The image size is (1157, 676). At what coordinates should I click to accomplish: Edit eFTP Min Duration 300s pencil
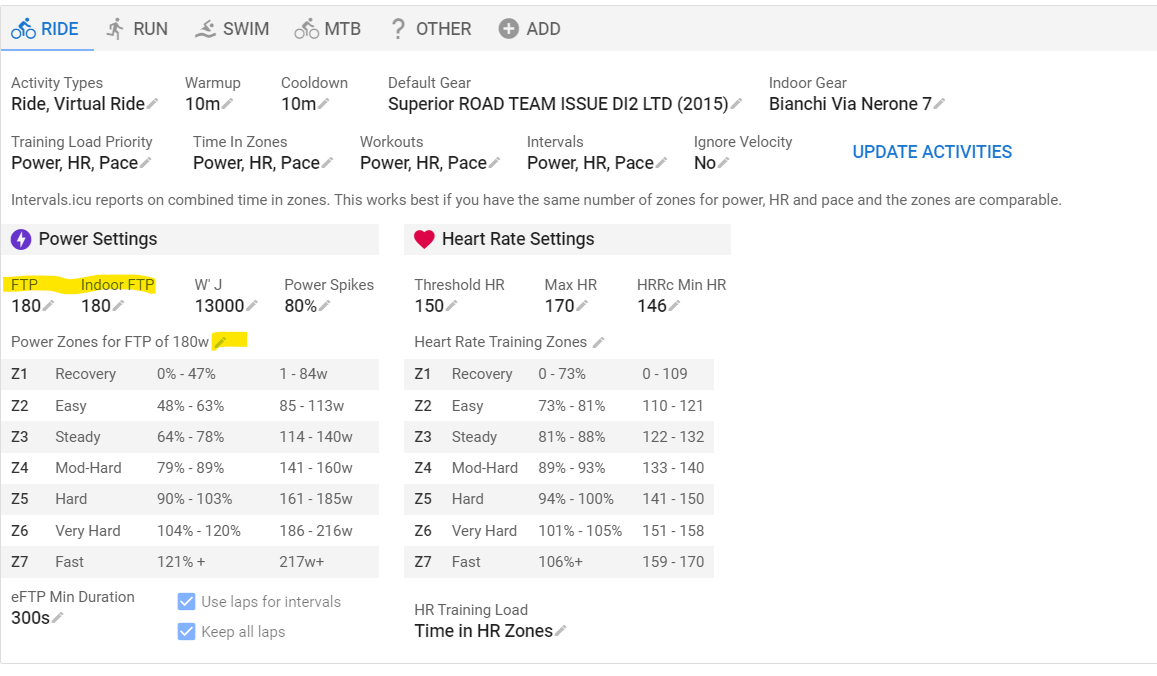[x=58, y=618]
